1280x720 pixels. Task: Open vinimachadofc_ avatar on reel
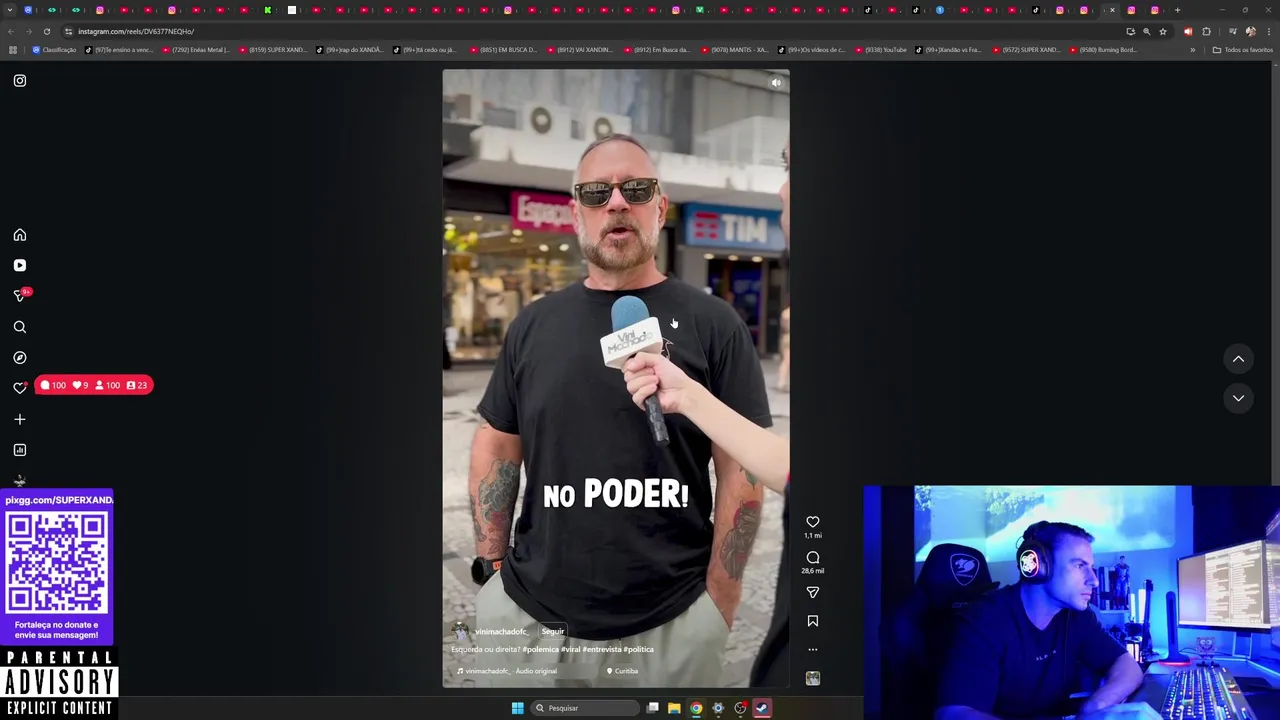[460, 632]
